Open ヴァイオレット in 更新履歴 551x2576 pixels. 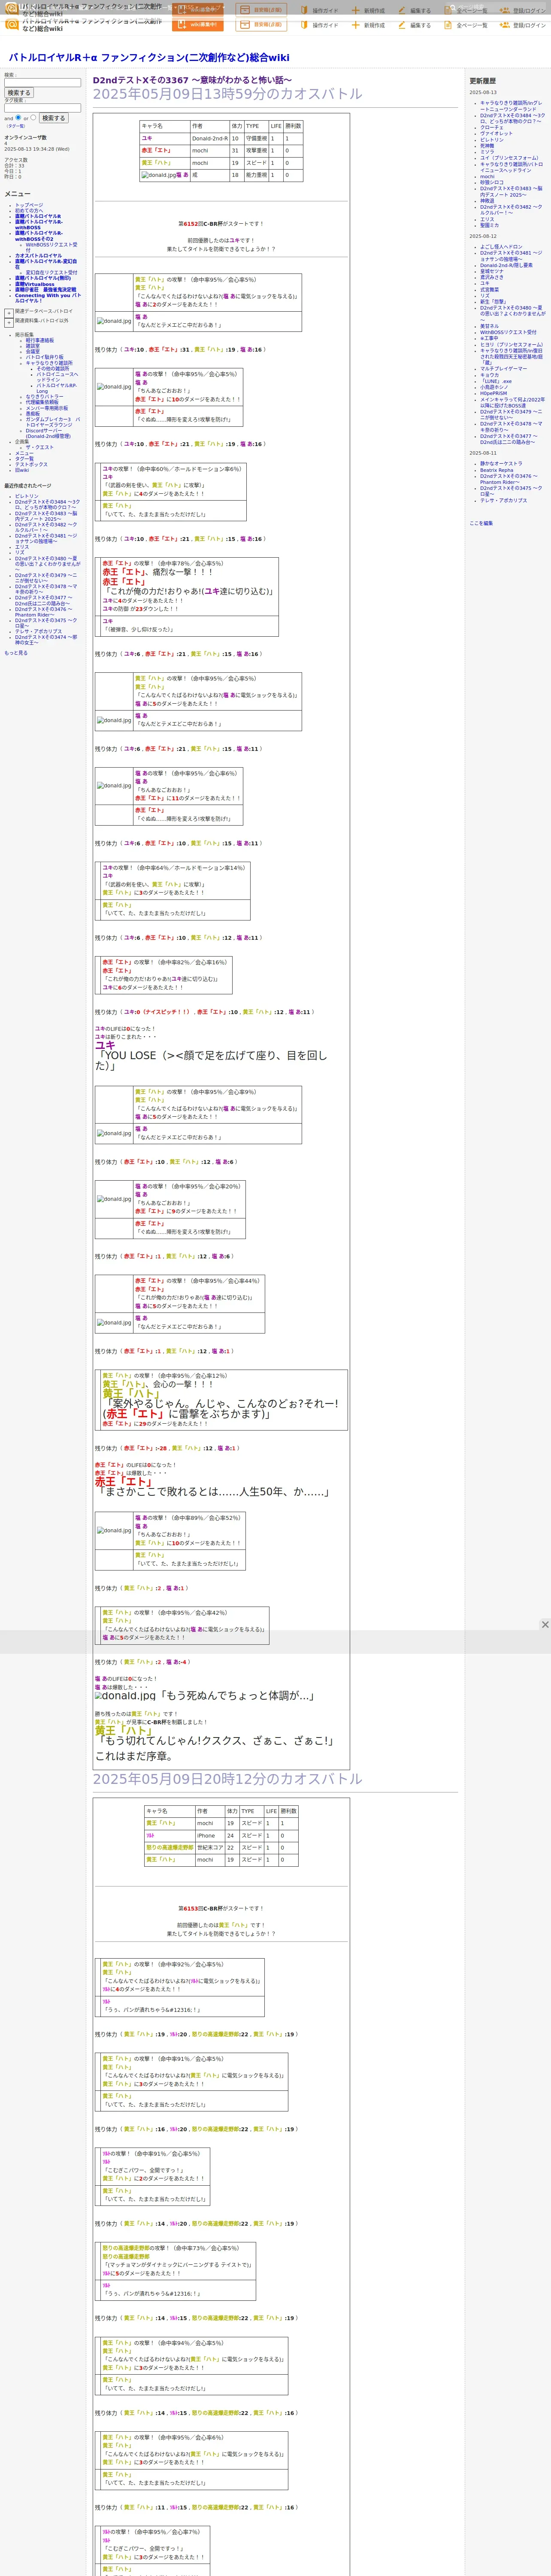coord(496,133)
